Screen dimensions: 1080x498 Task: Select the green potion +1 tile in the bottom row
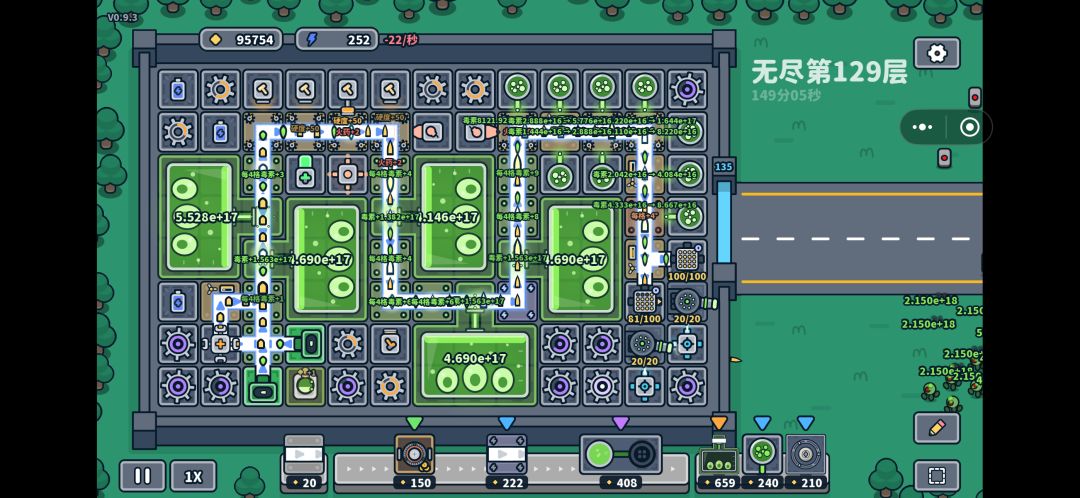[x=305, y=386]
